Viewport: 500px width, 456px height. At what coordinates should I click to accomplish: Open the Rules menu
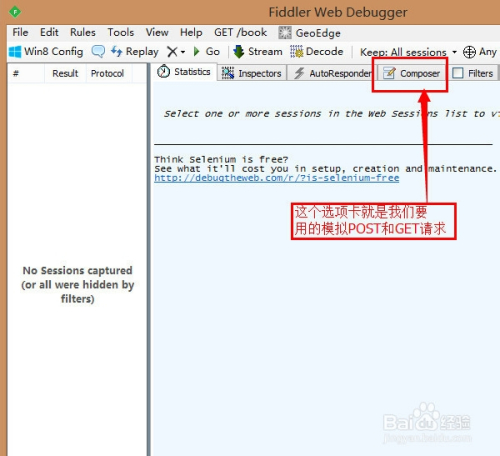point(83,32)
